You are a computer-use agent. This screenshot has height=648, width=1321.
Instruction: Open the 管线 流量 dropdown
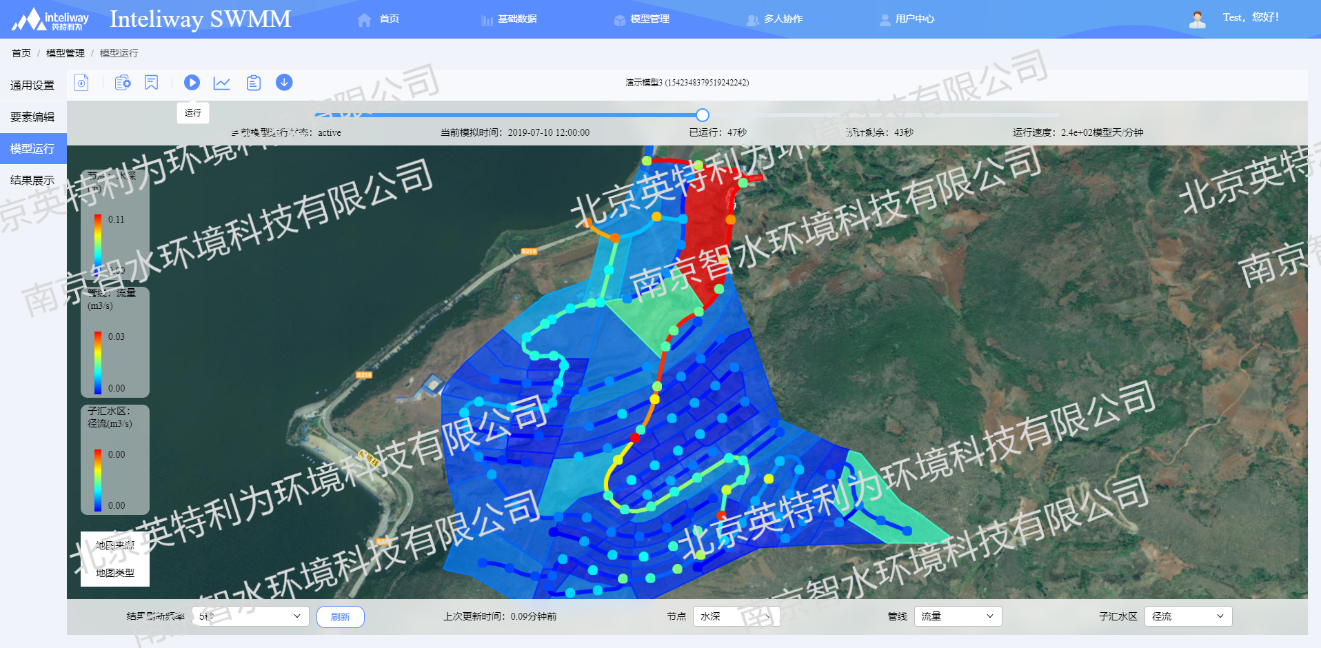(x=957, y=617)
